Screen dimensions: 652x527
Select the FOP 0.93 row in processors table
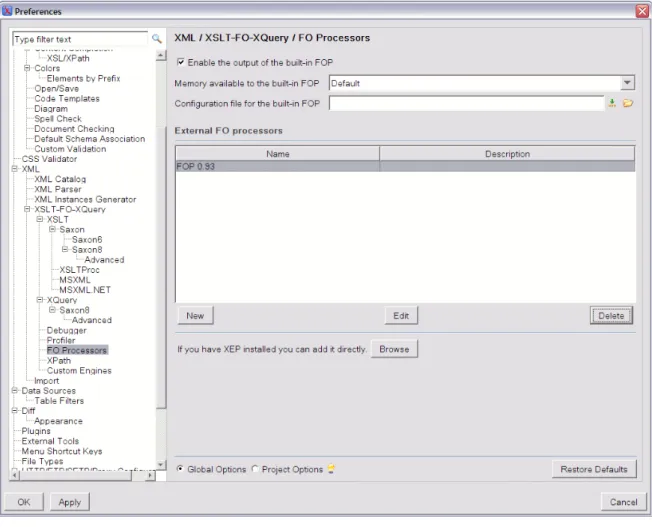(405, 166)
